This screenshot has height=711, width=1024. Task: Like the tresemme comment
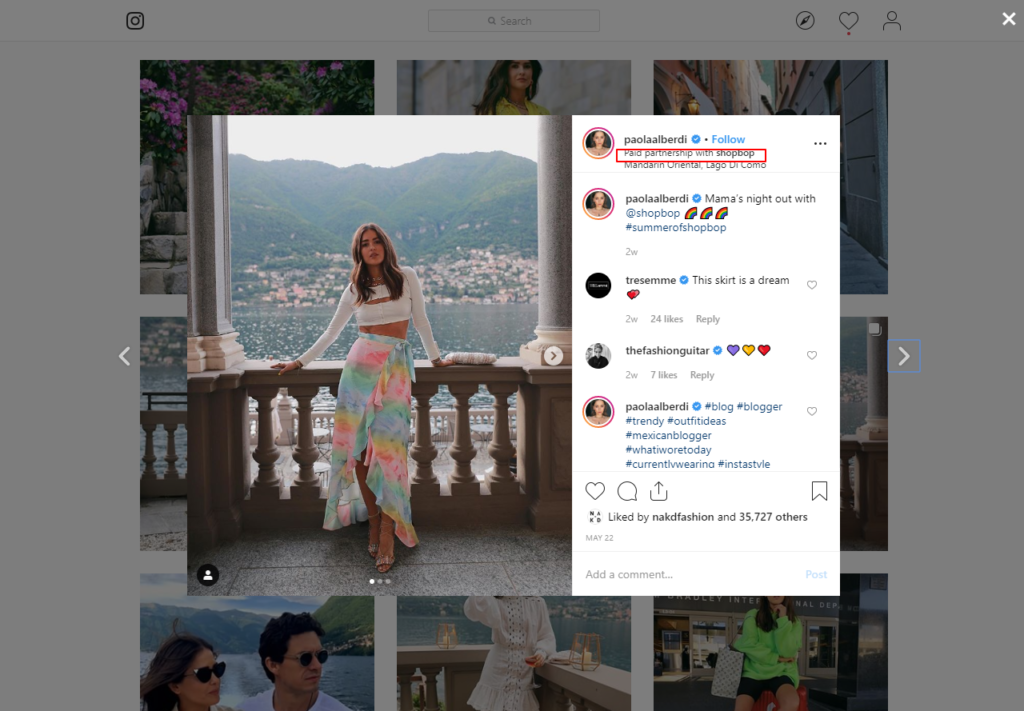812,285
